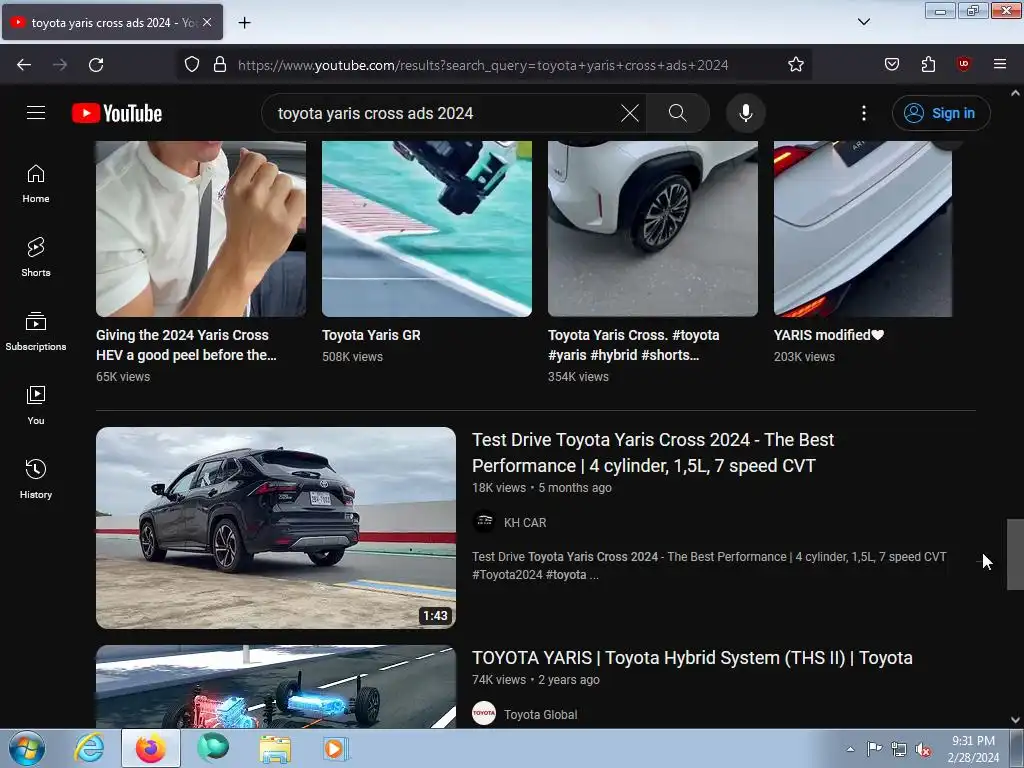Screen dimensions: 1024x768
Task: Open Toyota Yaris GR short thumbnail
Action: [x=427, y=229]
